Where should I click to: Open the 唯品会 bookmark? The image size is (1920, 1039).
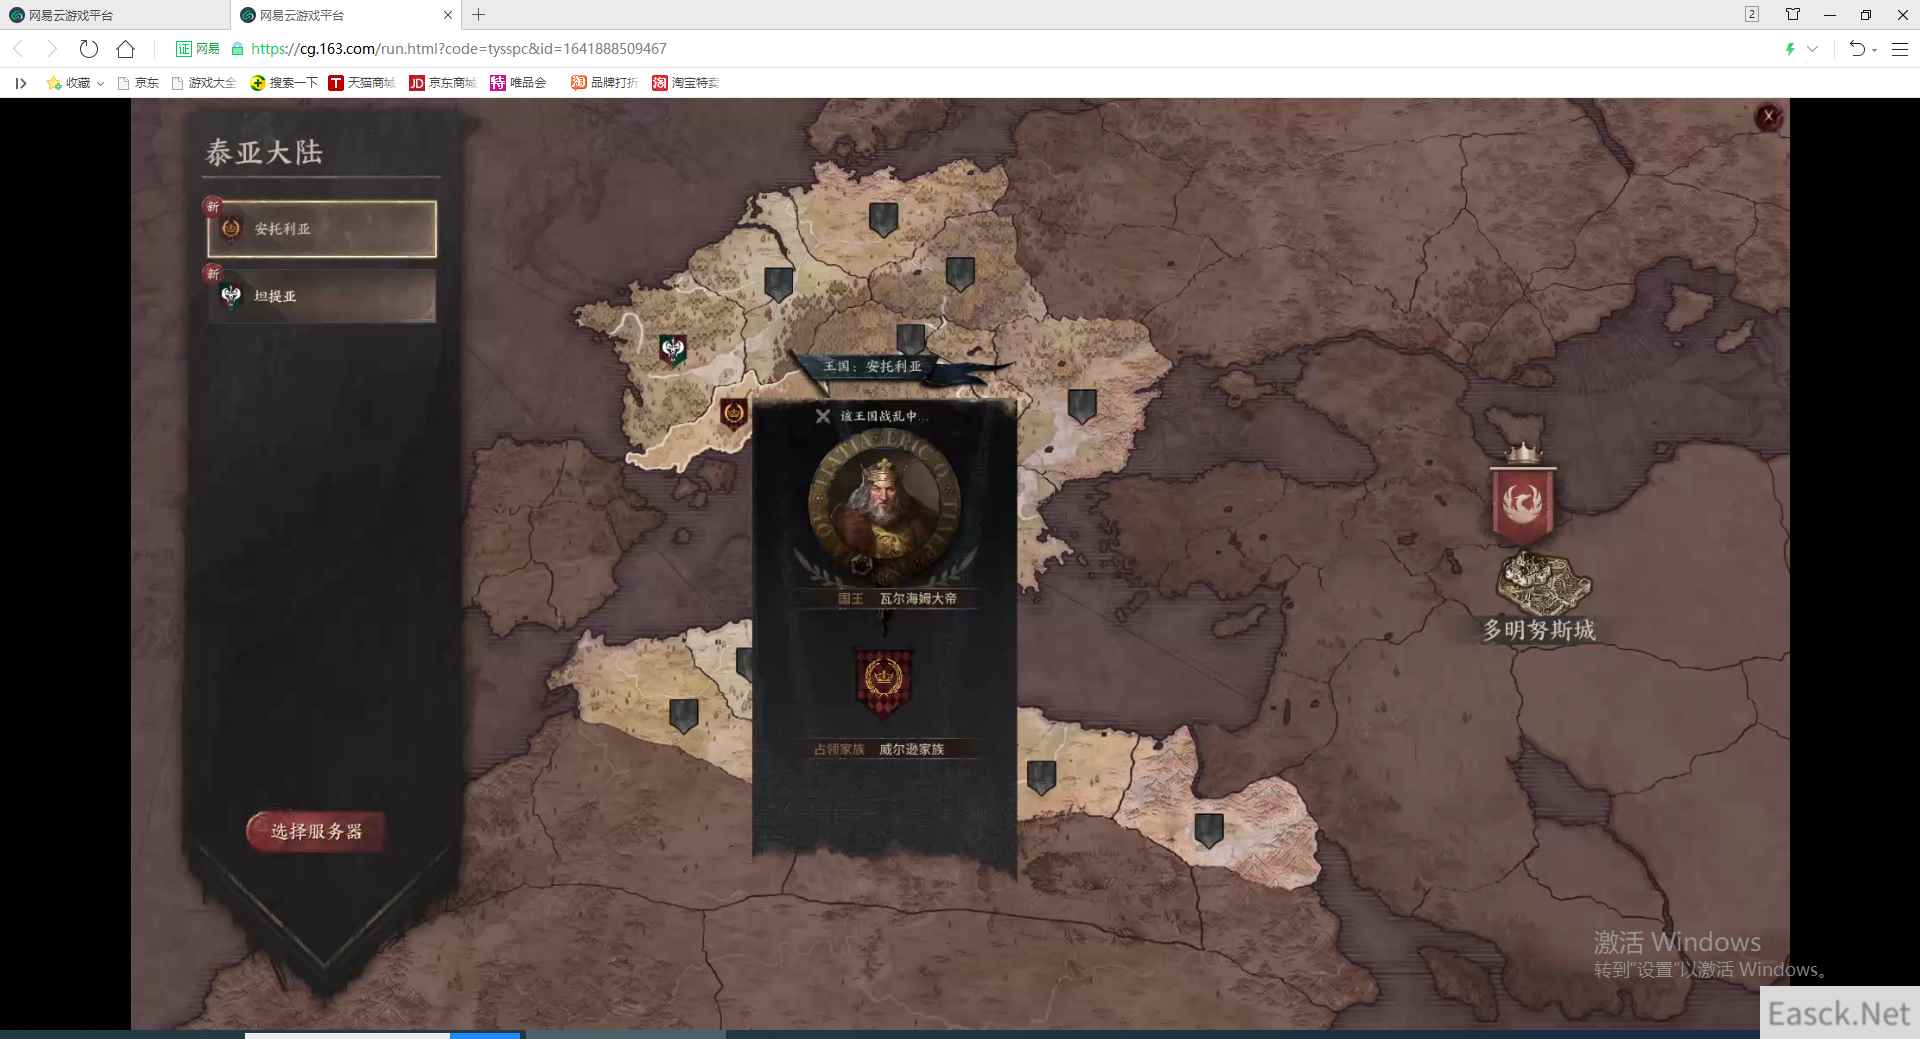point(518,83)
